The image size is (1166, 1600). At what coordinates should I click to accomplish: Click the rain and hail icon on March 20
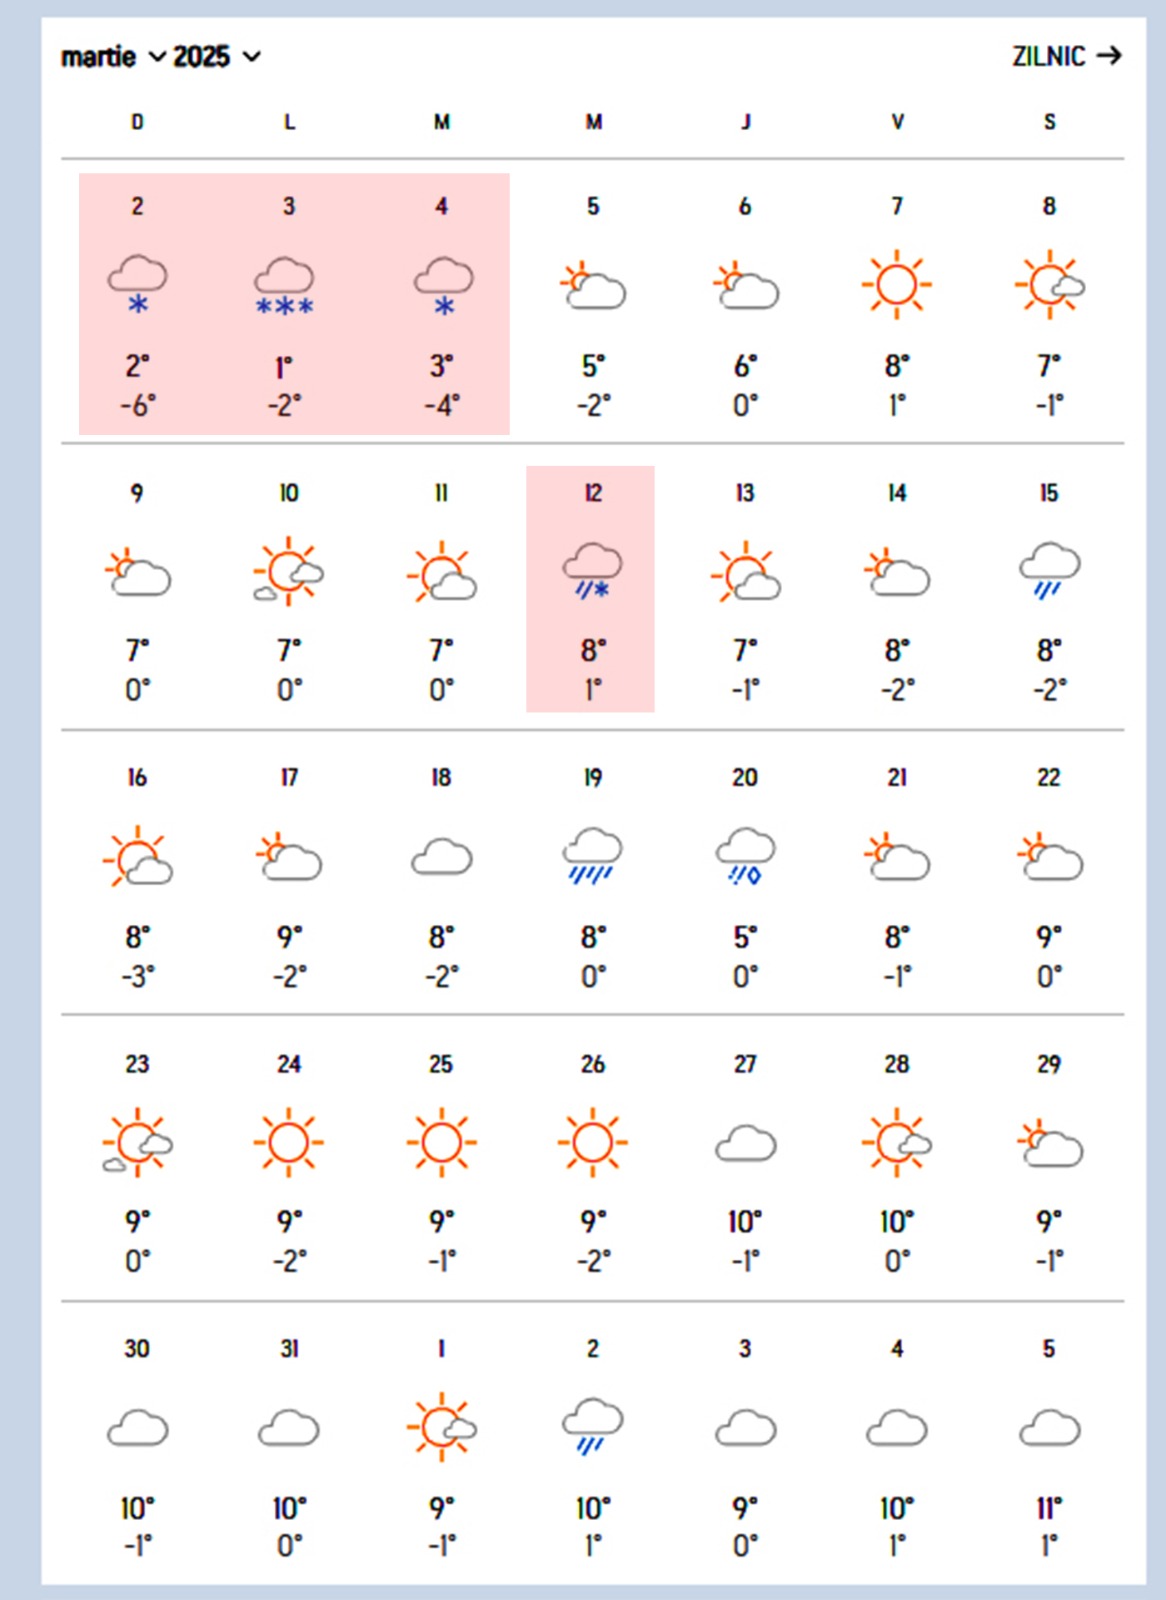[745, 857]
